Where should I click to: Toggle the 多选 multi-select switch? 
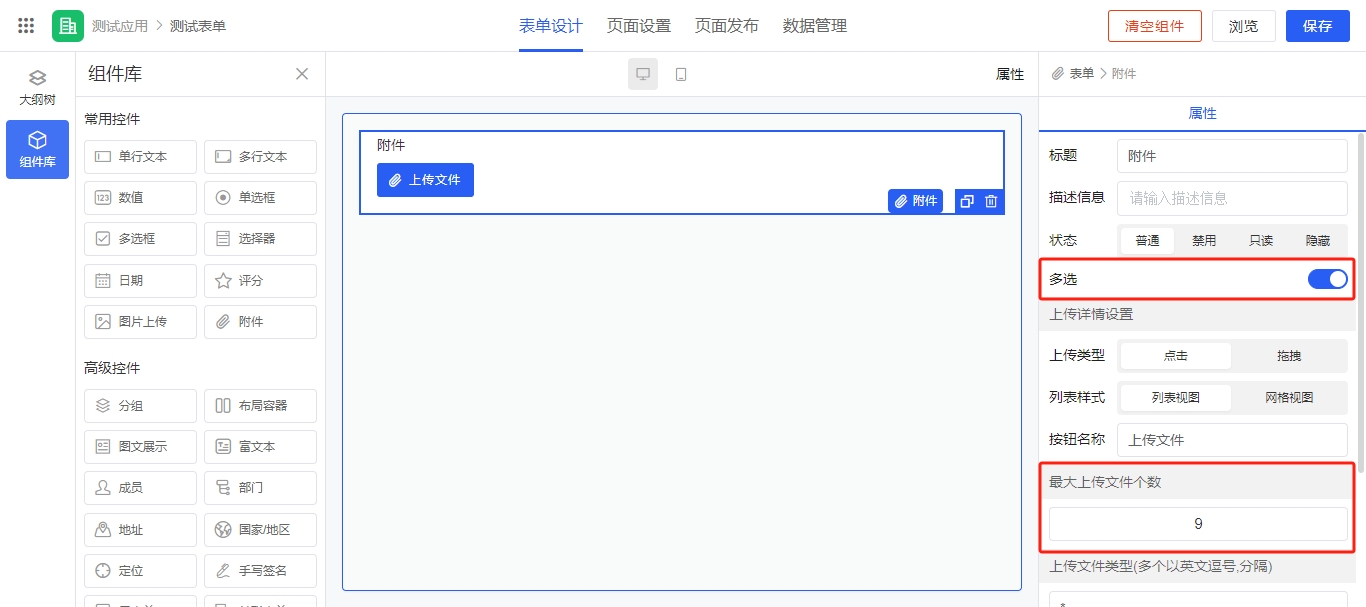pos(1328,279)
